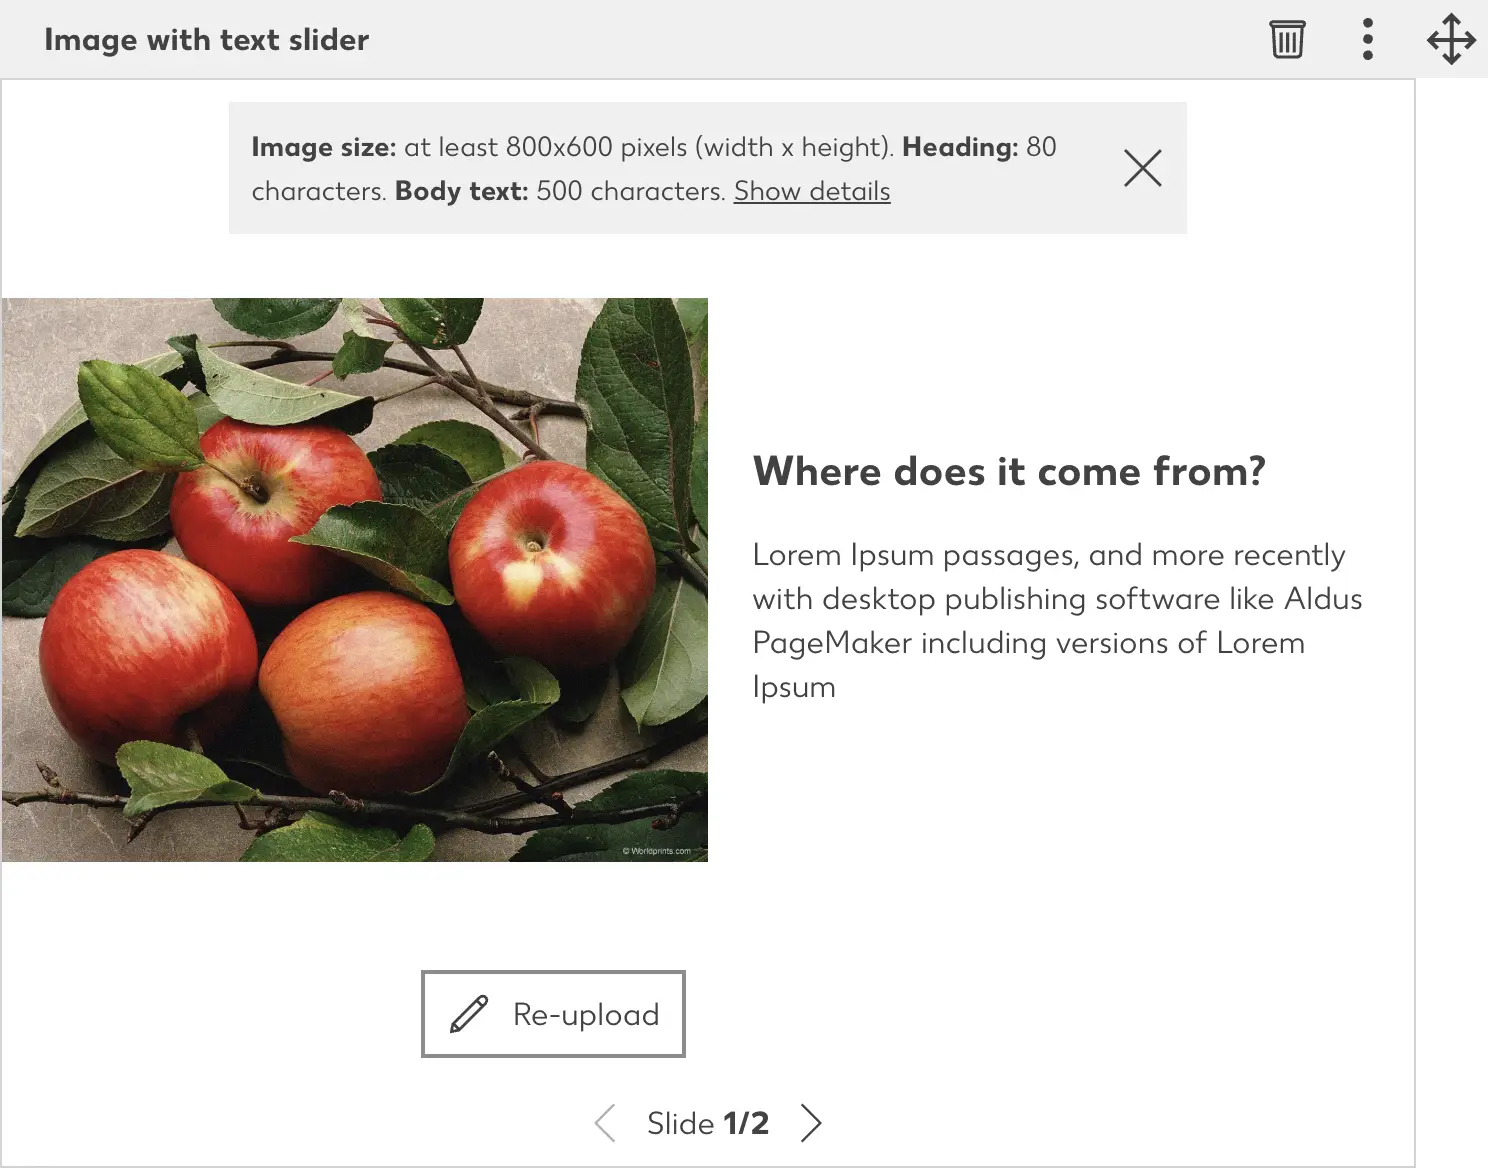The width and height of the screenshot is (1488, 1168).
Task: Click the 'Slide 1/2' indicator text
Action: [708, 1123]
